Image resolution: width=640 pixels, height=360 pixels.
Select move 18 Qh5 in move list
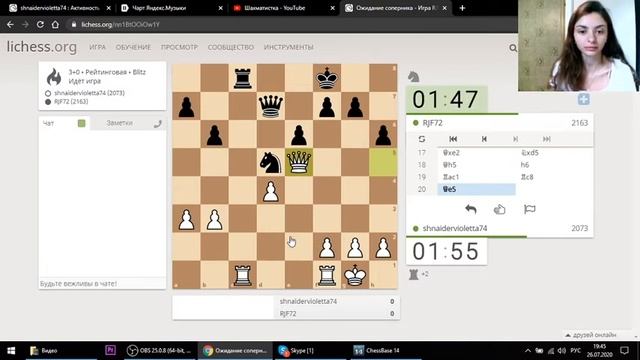tap(476, 165)
